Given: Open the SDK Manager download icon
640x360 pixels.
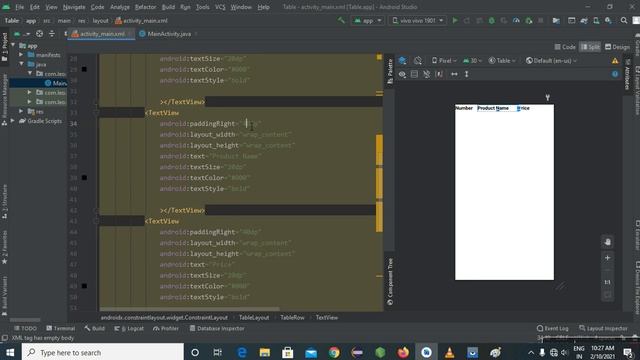Looking at the screenshot, I should [608, 20].
